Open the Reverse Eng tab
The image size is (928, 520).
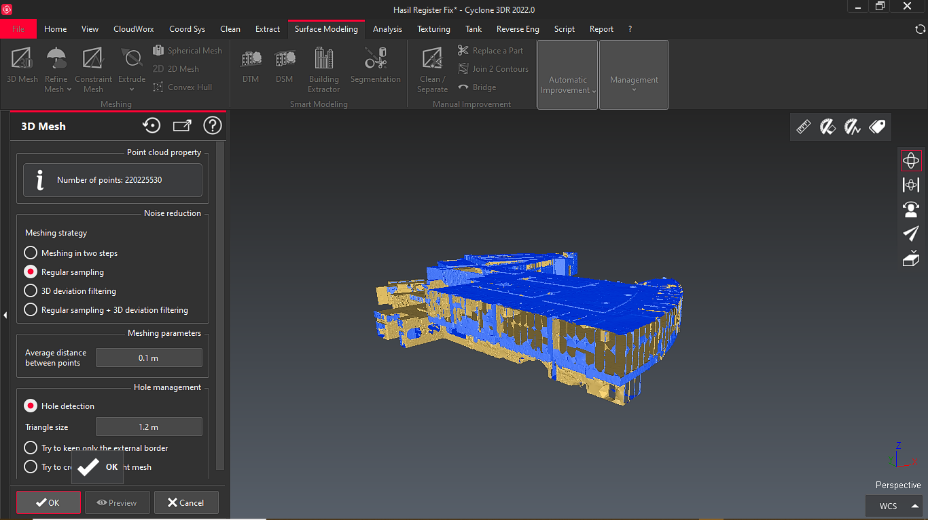517,29
